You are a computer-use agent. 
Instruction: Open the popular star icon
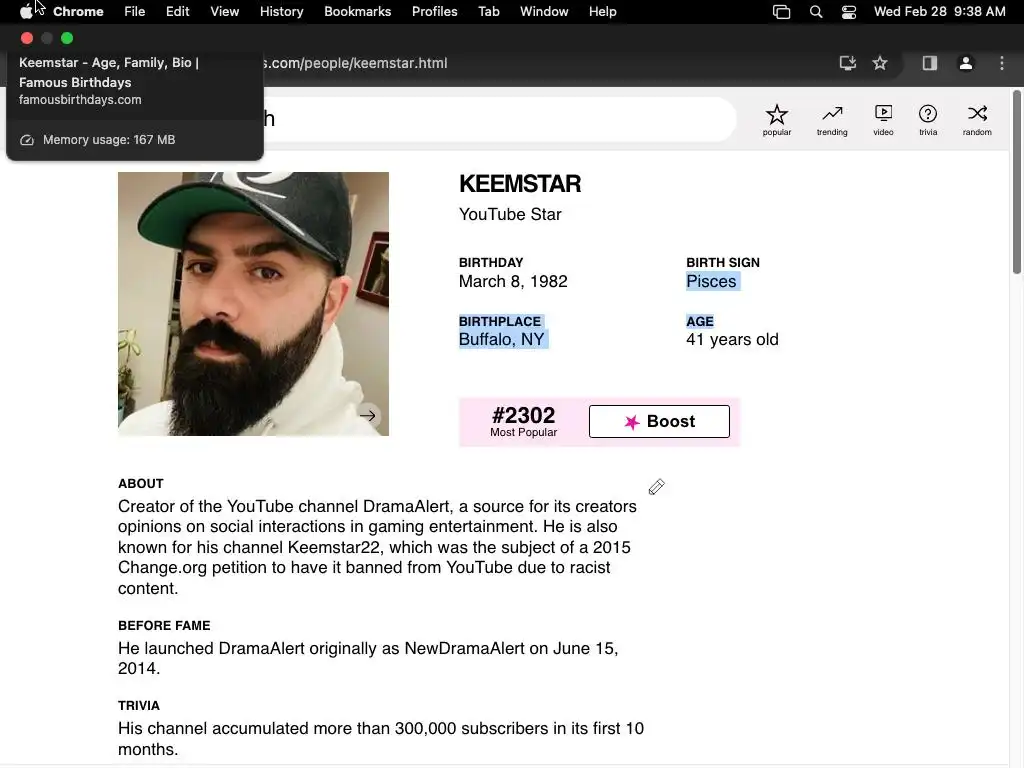(776, 120)
